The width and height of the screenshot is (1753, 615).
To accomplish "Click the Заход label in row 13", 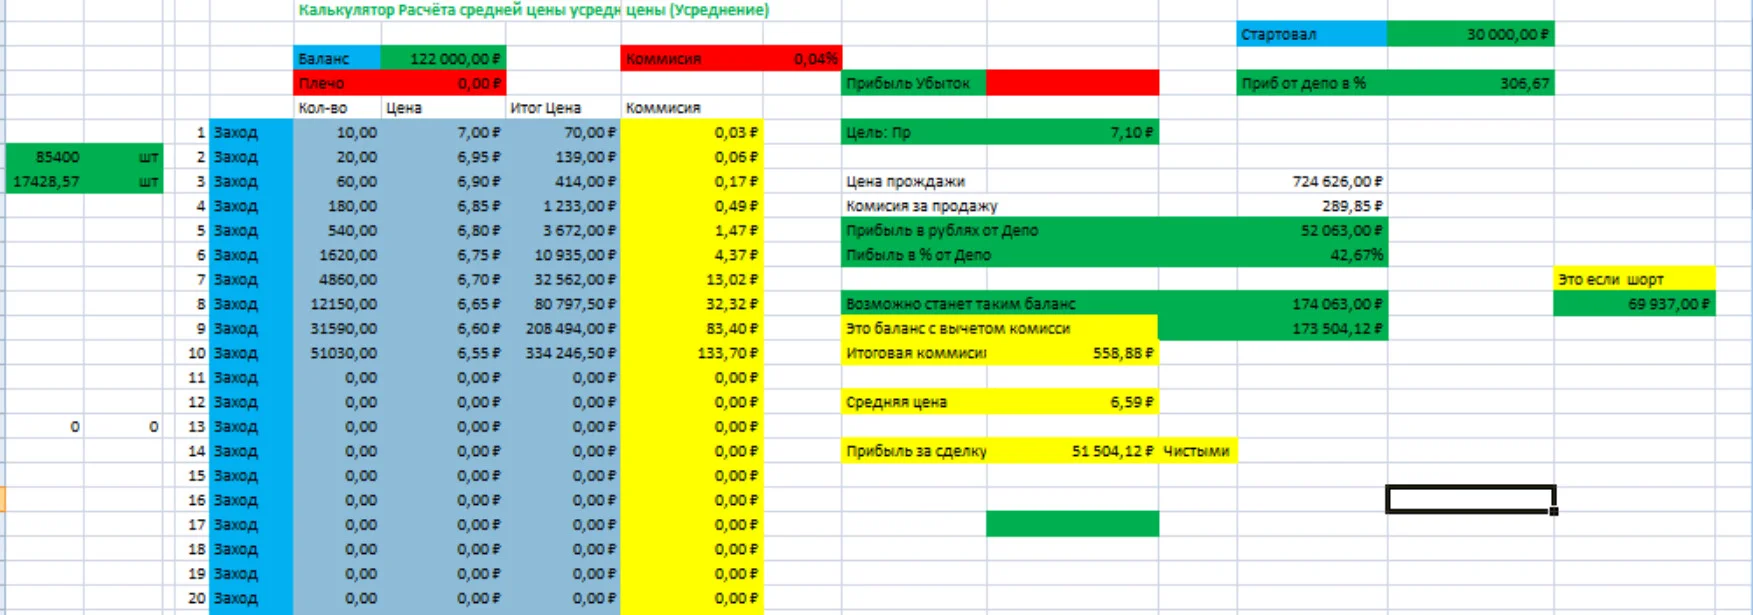I will click(x=251, y=427).
